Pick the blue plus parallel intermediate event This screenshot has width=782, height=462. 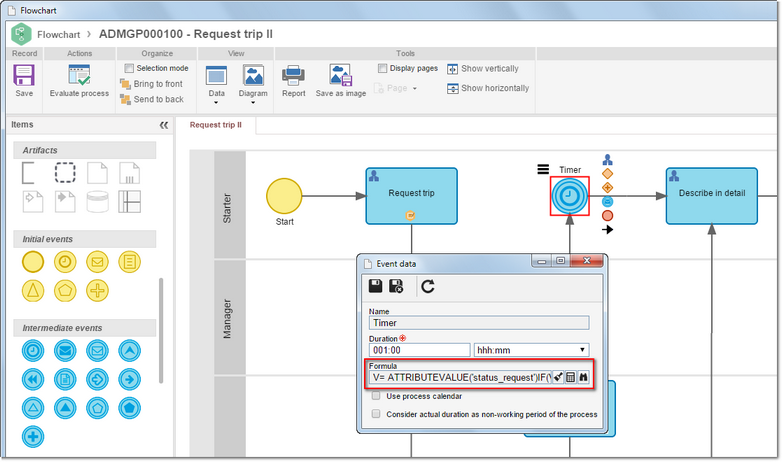point(33,437)
